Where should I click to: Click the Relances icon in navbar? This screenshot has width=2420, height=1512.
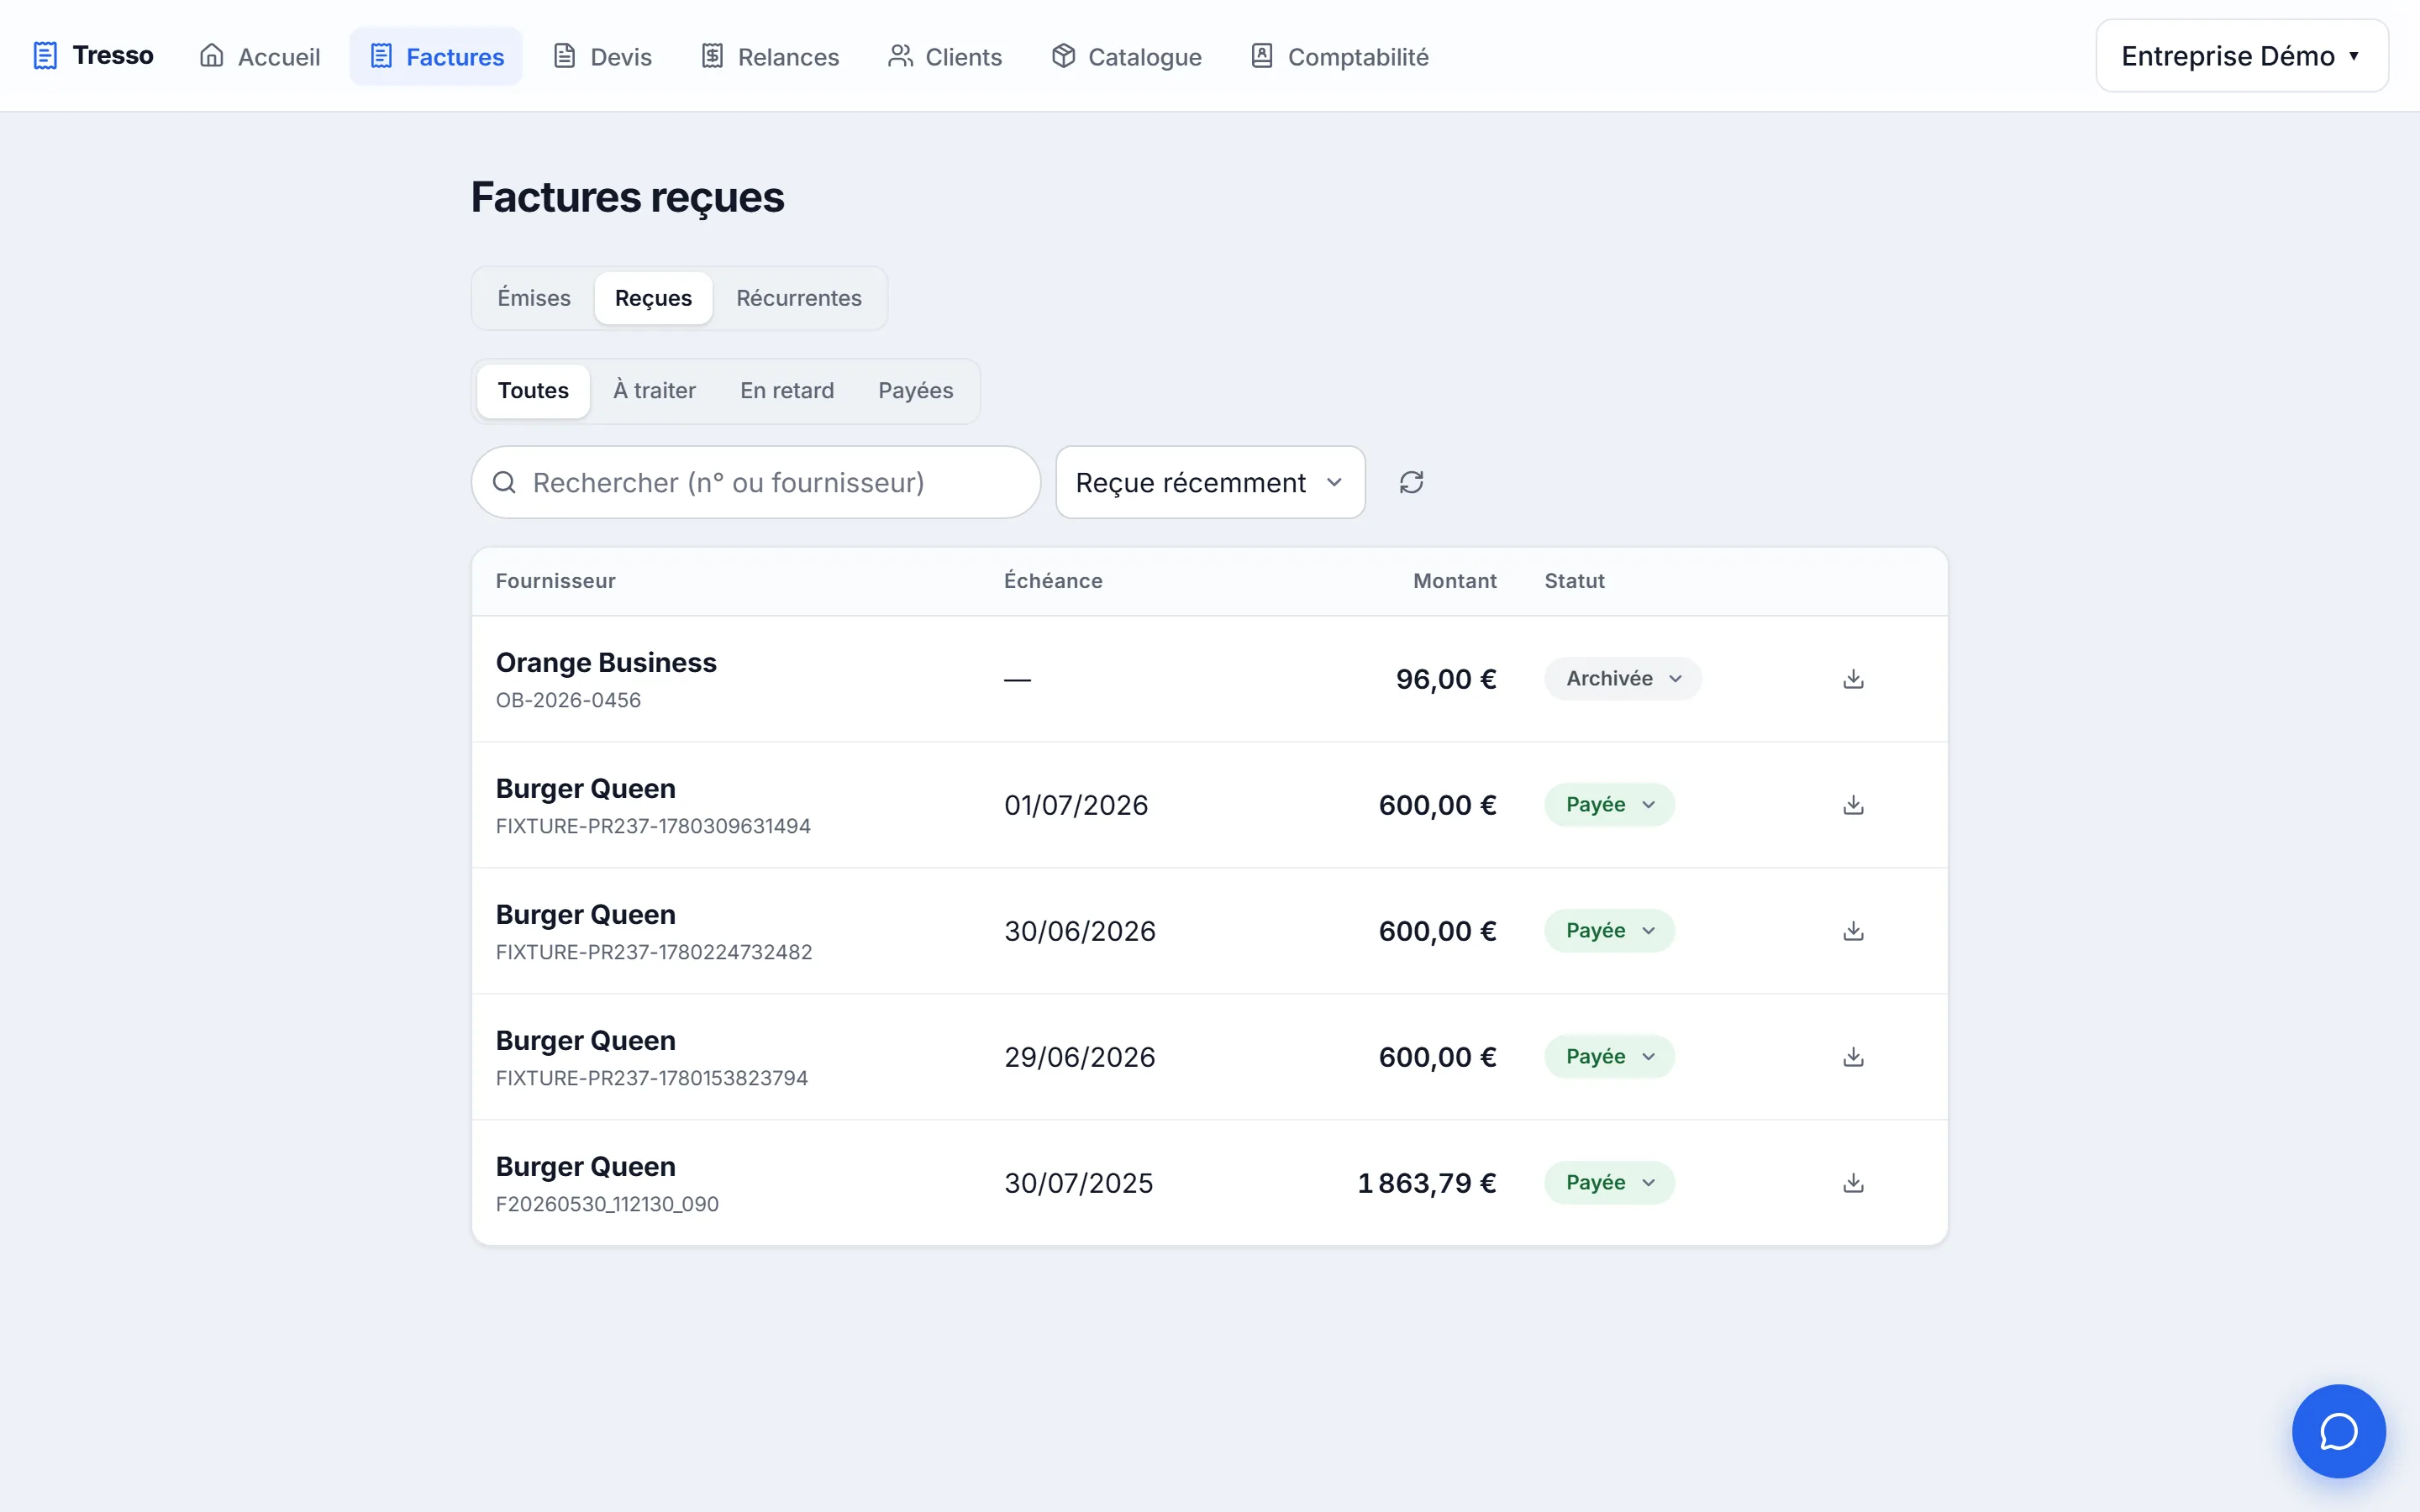click(x=712, y=56)
